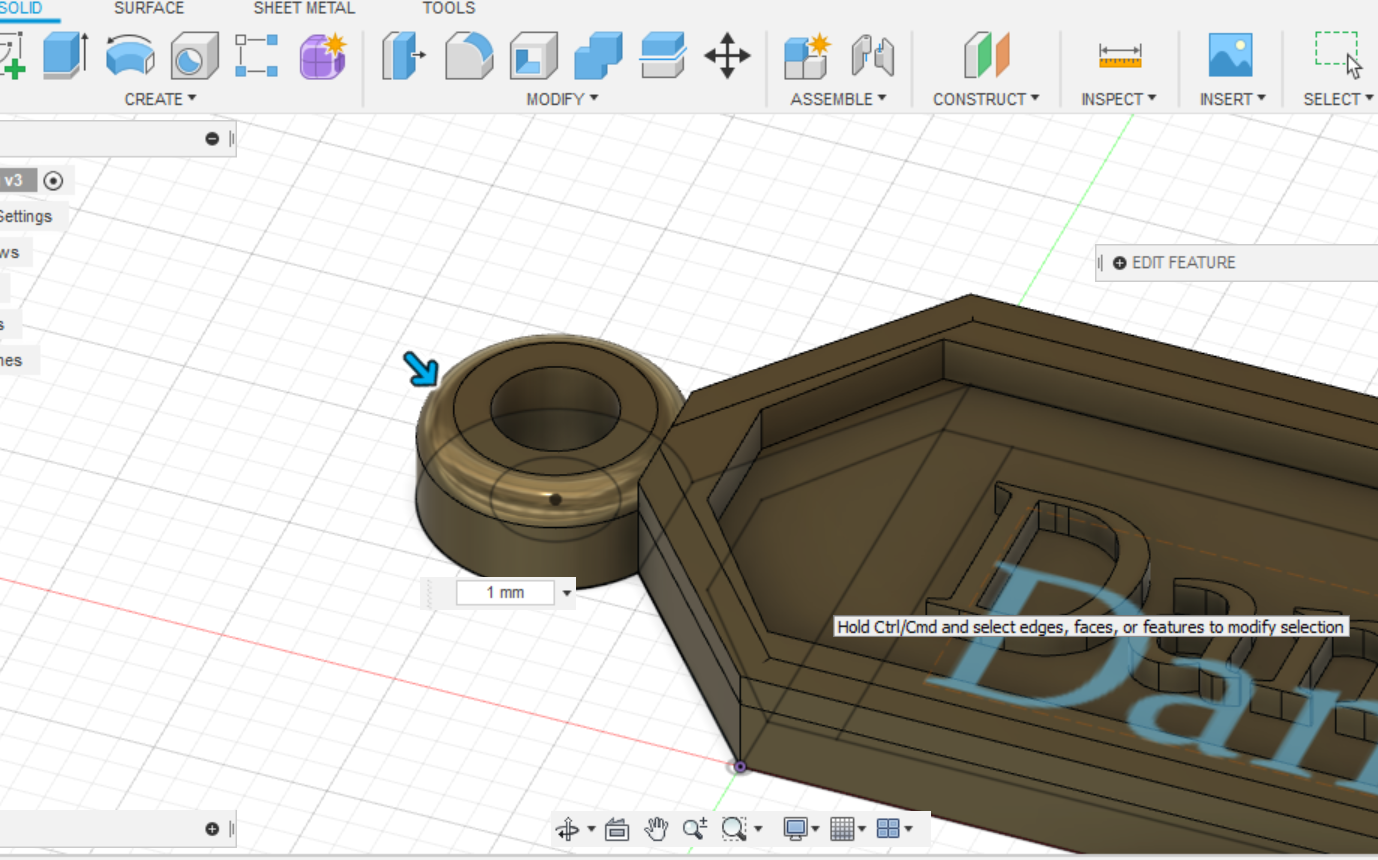This screenshot has width=1378, height=860.
Task: Select the Combine tool
Action: coord(598,56)
